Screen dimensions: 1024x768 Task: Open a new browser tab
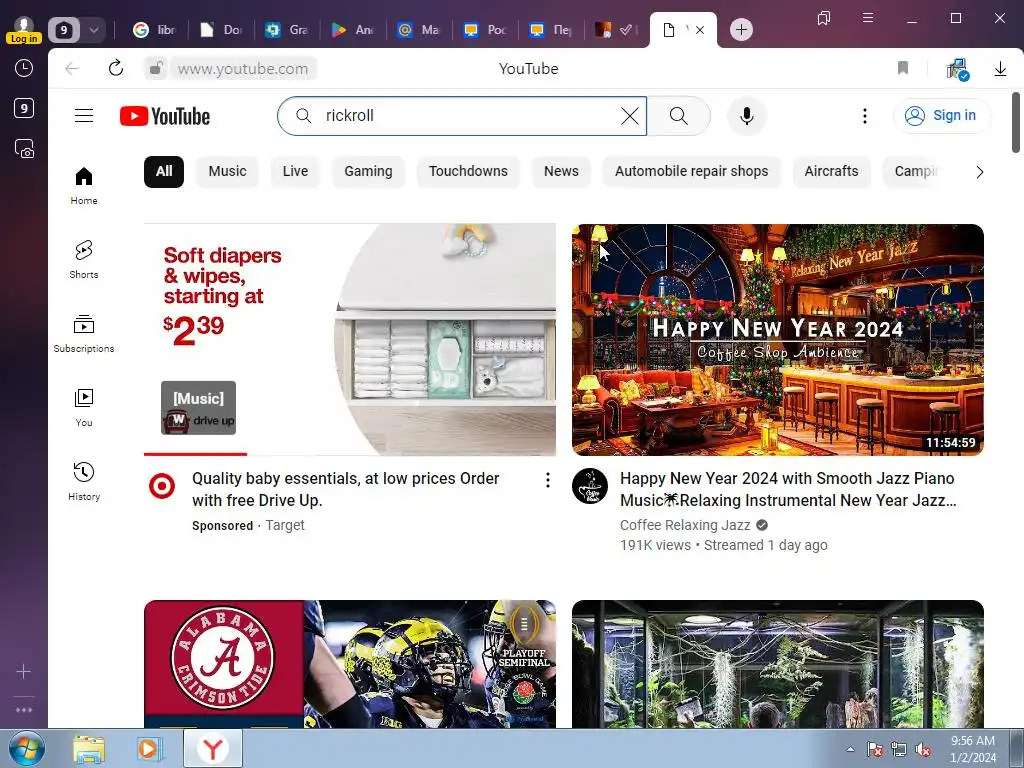coord(741,29)
